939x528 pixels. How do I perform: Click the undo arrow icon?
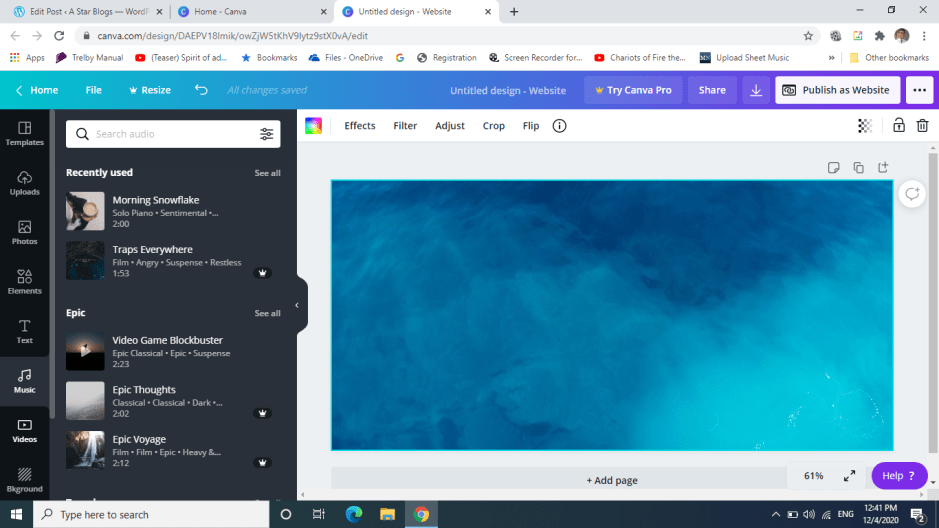click(201, 90)
